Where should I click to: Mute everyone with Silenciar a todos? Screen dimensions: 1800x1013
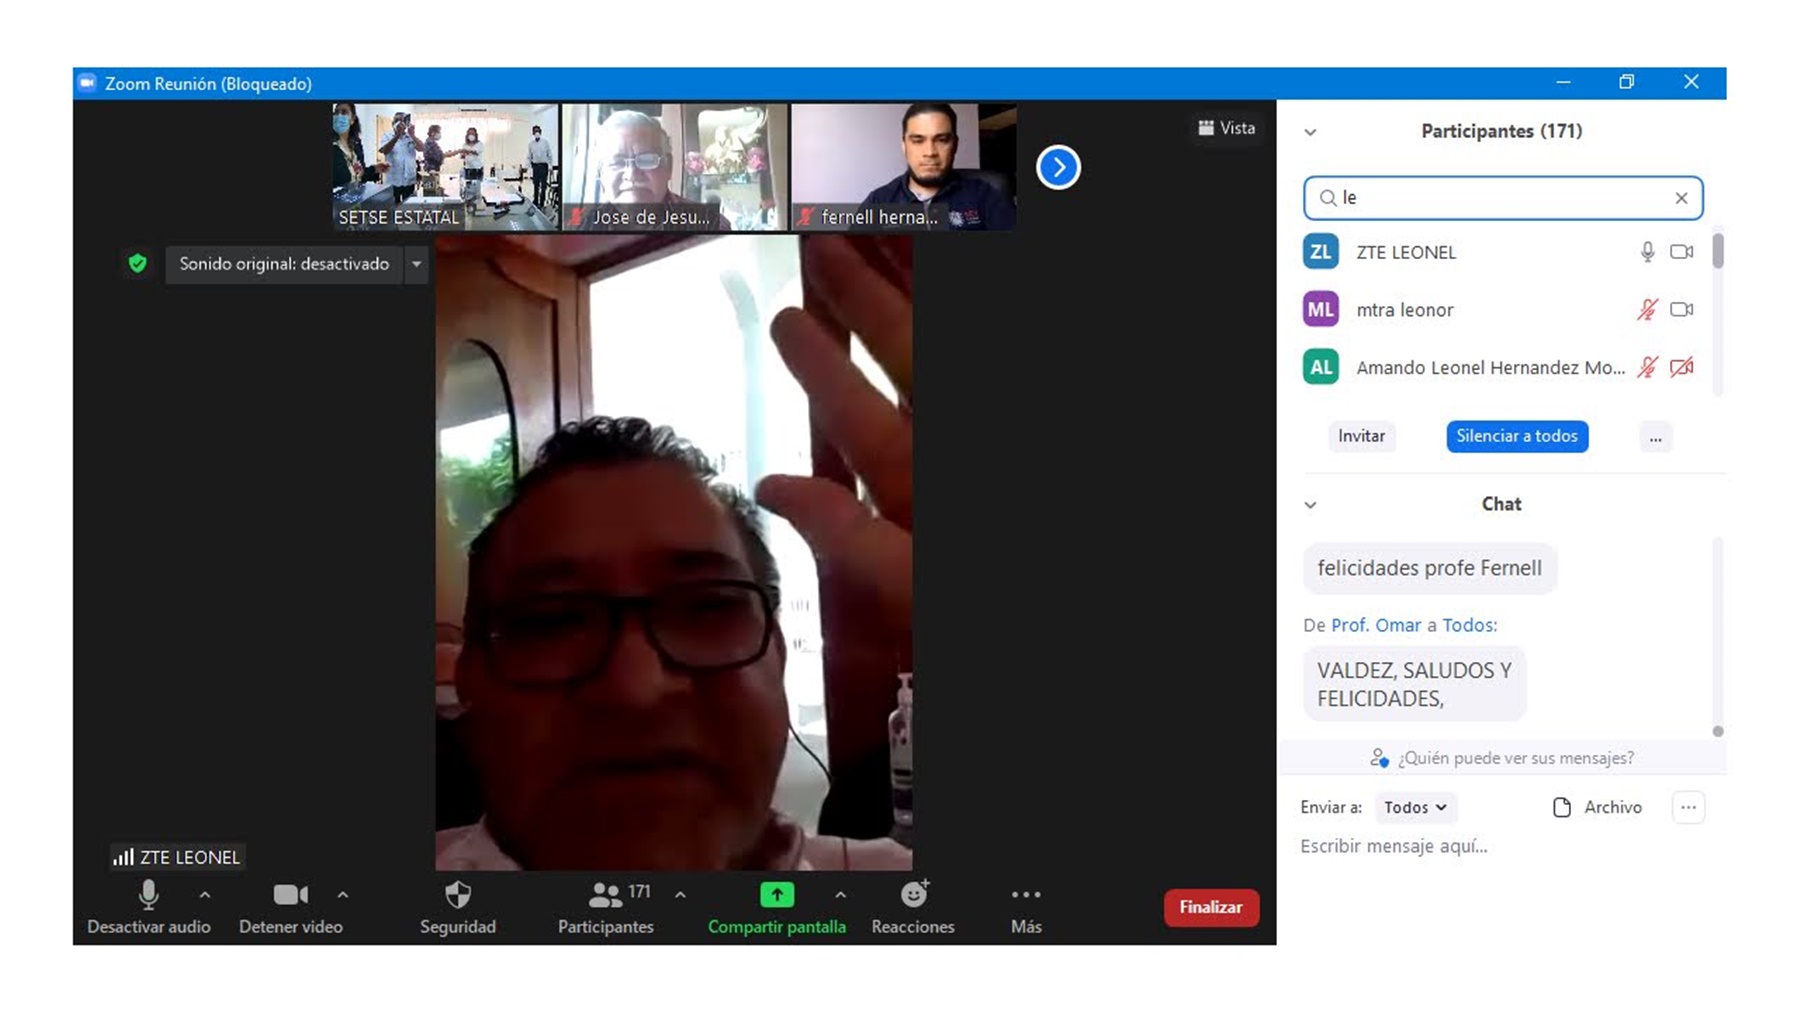pyautogui.click(x=1517, y=436)
